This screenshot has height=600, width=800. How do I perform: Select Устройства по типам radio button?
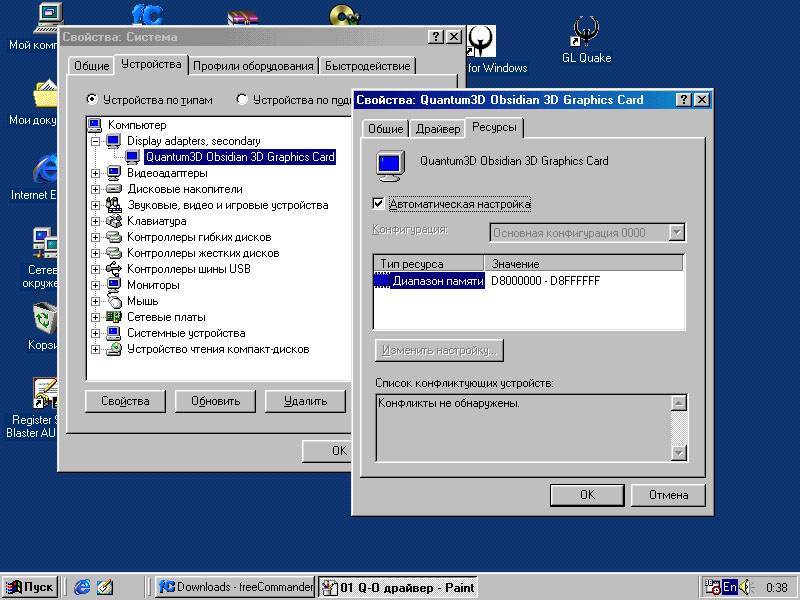pos(92,99)
